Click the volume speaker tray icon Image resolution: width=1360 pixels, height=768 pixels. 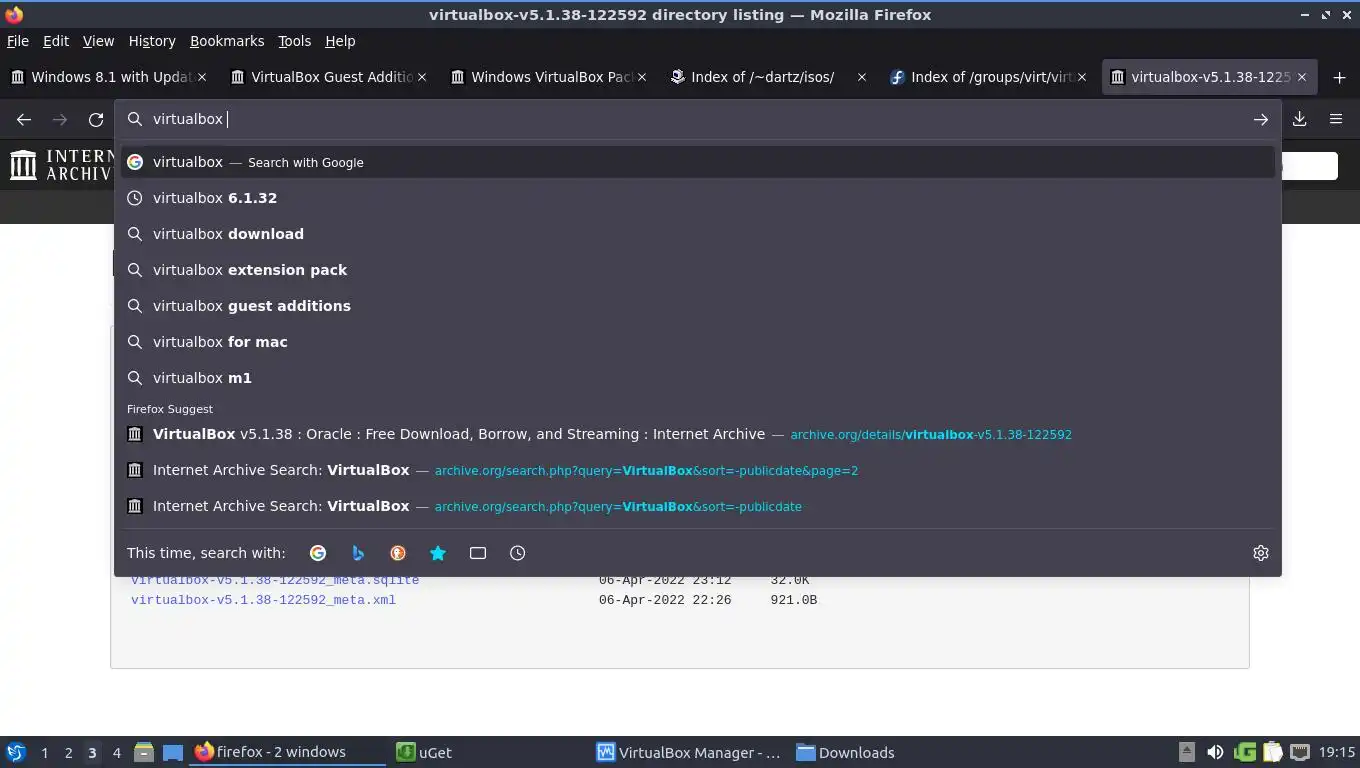tap(1215, 752)
